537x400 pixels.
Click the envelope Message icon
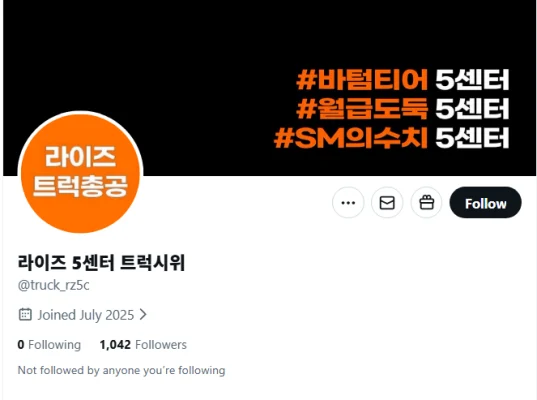(387, 203)
